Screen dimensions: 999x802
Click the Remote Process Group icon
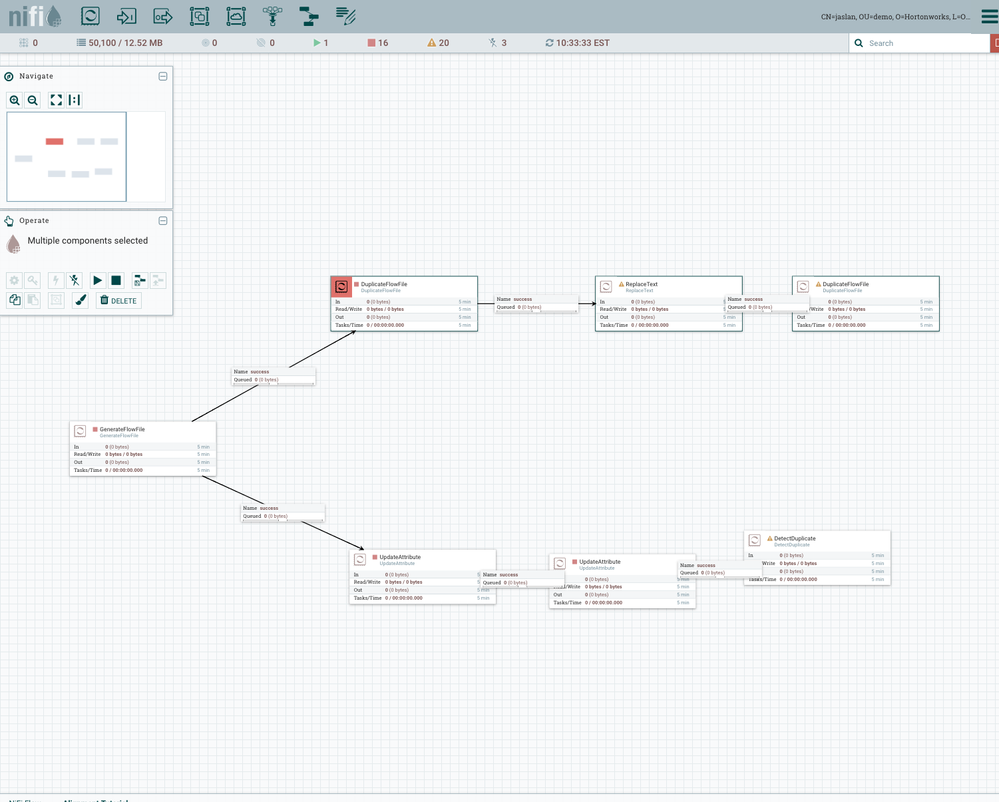[x=235, y=16]
